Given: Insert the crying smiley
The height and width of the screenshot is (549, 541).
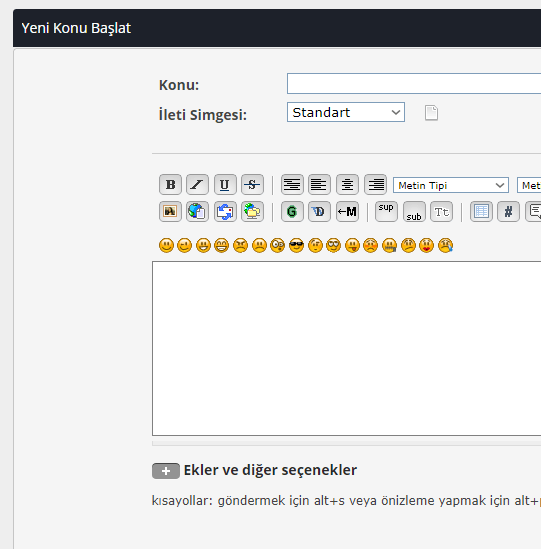Looking at the screenshot, I should point(445,245).
